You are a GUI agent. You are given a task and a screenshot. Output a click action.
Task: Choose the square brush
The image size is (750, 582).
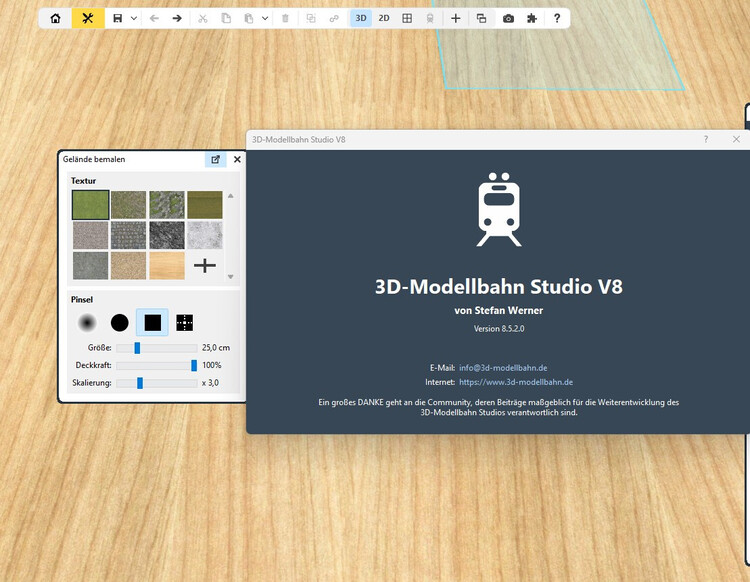tap(153, 323)
